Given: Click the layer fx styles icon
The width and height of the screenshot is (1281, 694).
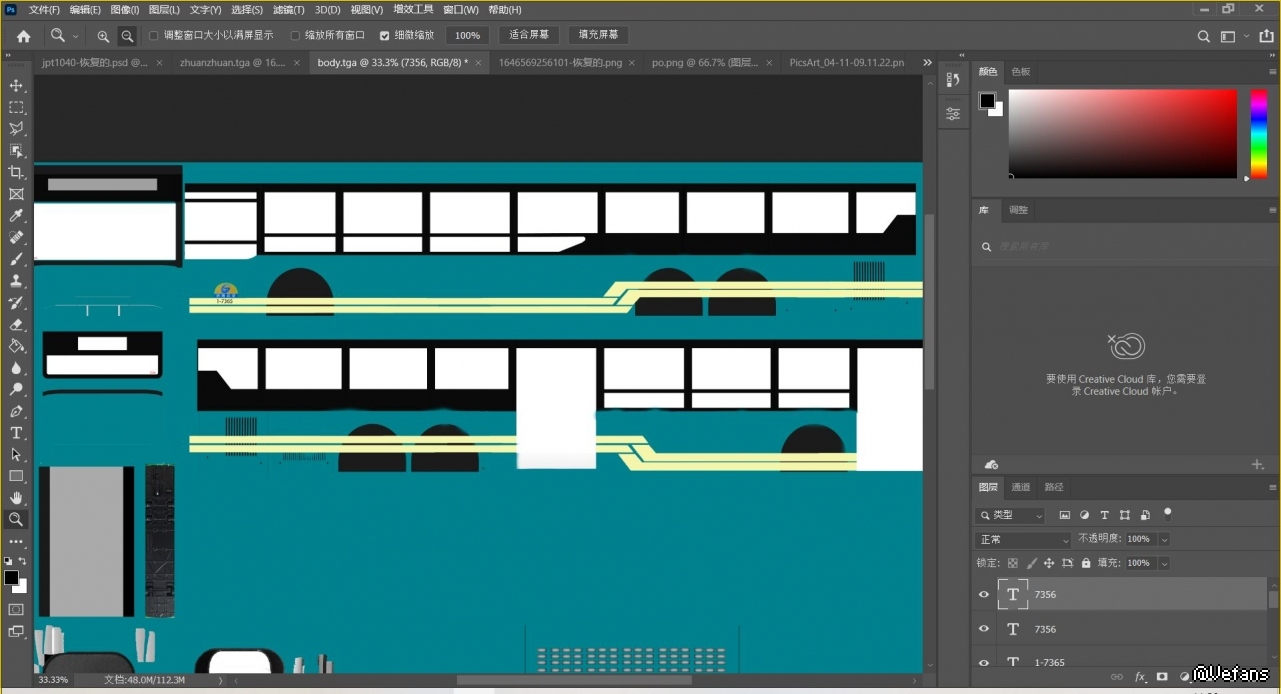Looking at the screenshot, I should tap(1139, 677).
